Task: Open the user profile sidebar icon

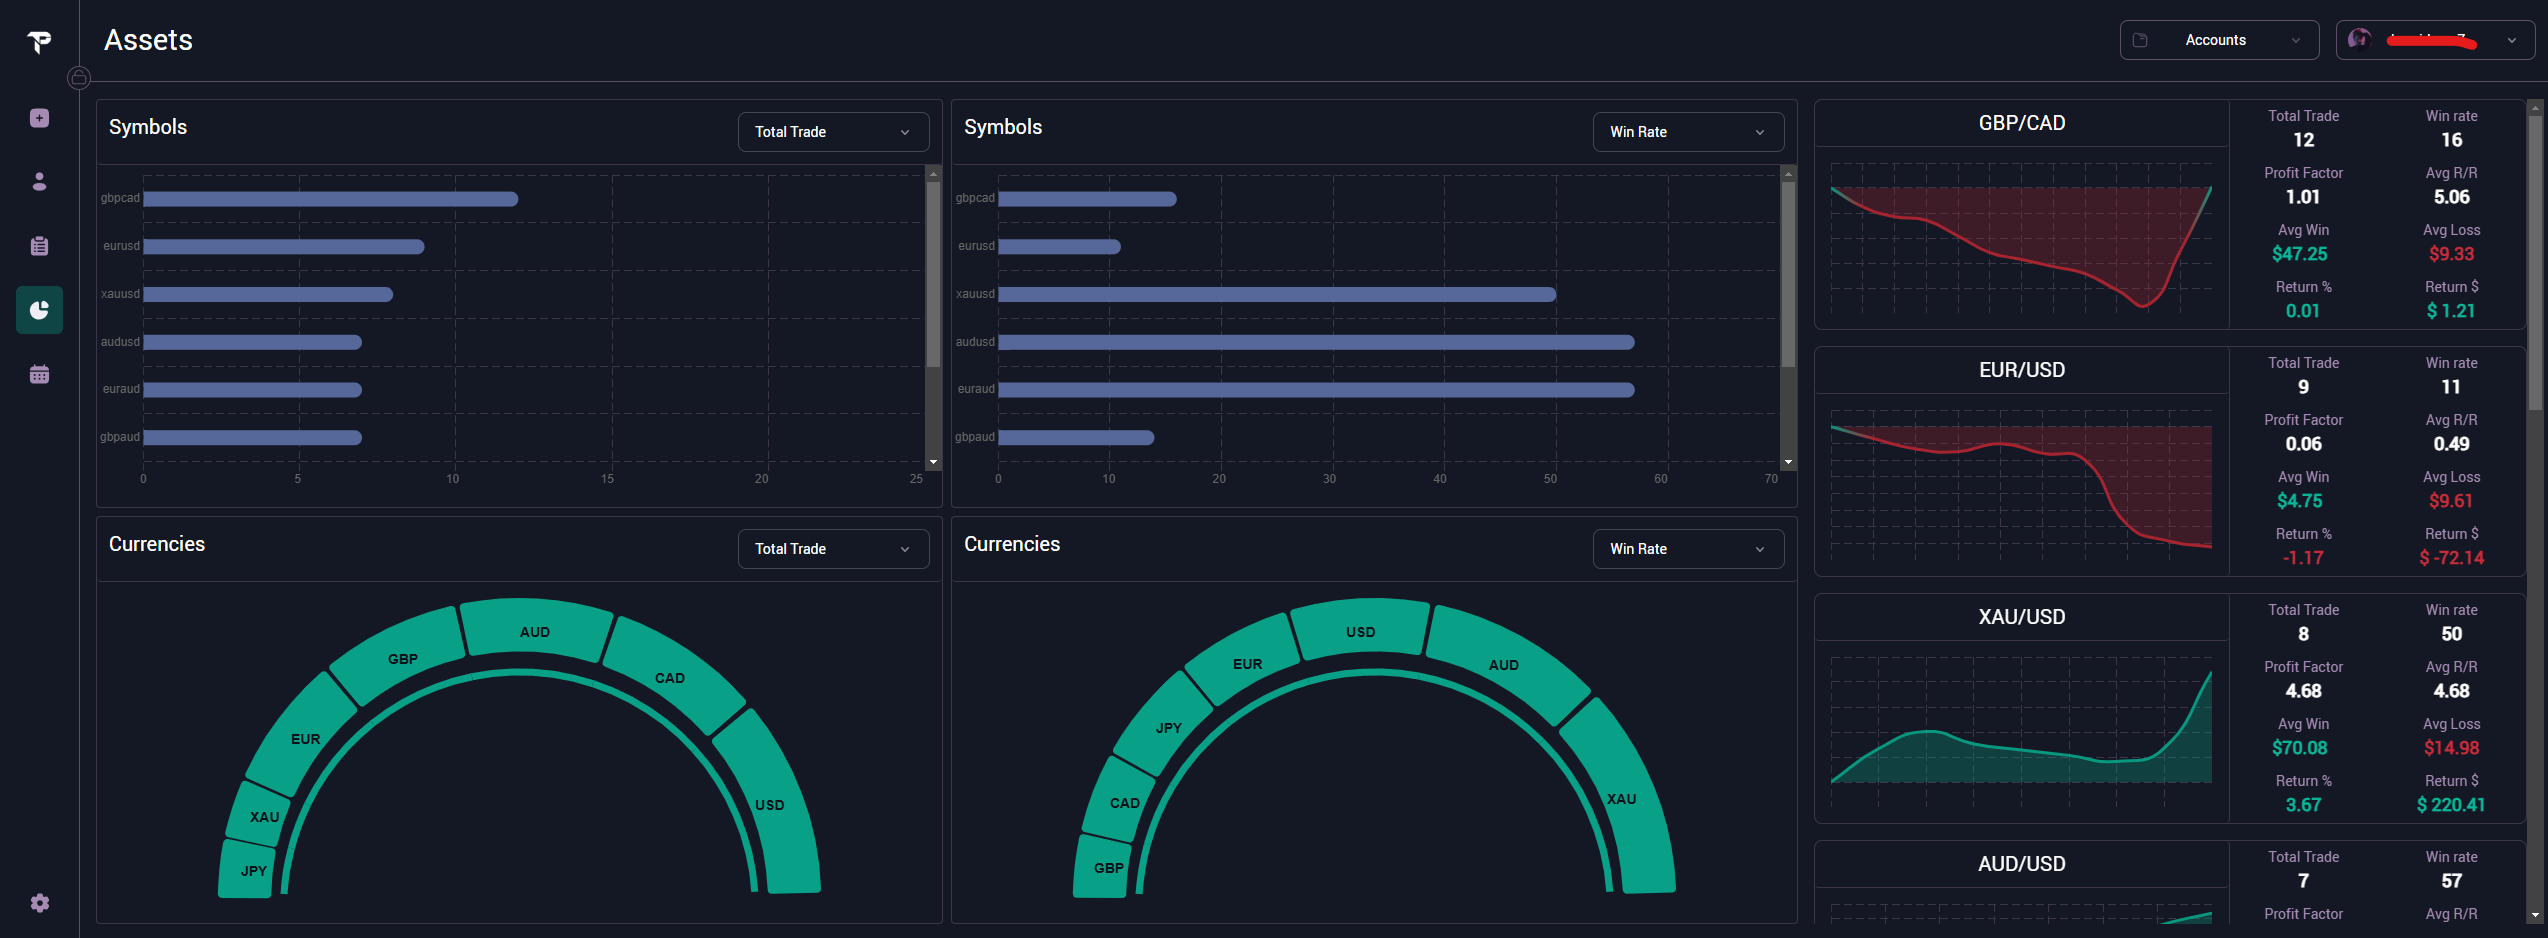Action: 39,181
